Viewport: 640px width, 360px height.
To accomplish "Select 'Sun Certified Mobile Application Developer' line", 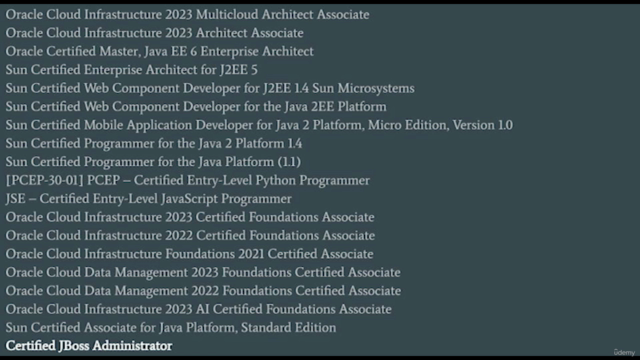I will click(259, 125).
